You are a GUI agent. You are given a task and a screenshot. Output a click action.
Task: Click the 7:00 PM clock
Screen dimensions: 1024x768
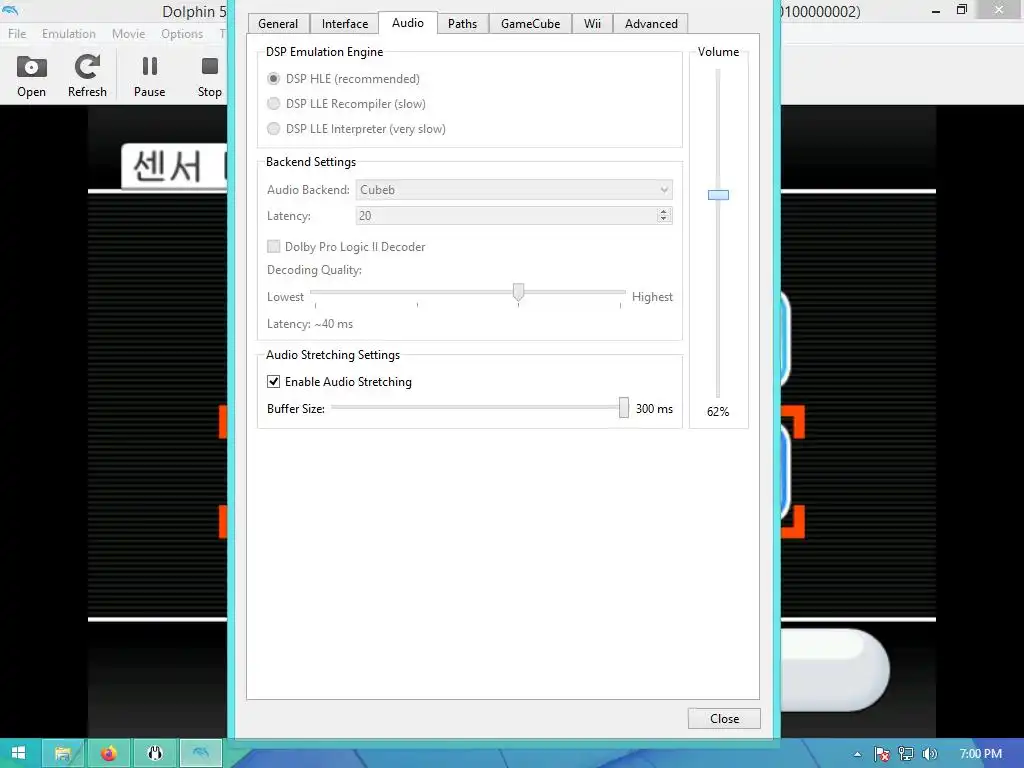[980, 754]
